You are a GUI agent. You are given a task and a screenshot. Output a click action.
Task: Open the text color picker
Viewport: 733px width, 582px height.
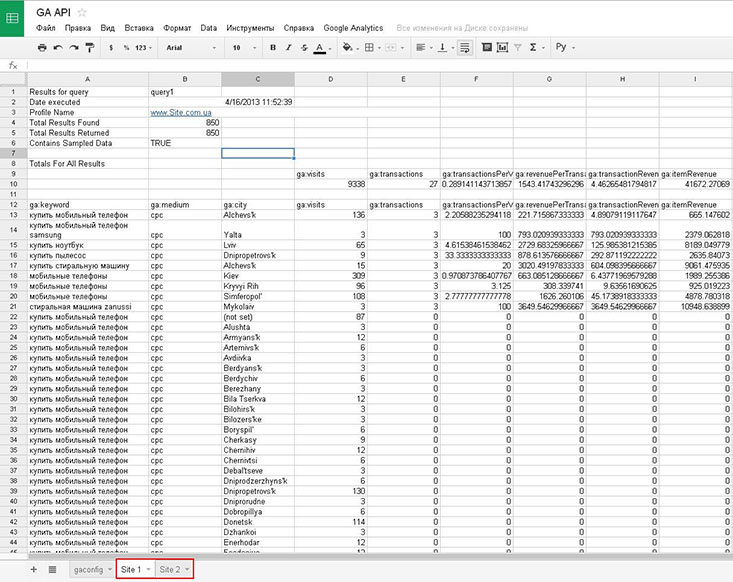(x=323, y=48)
